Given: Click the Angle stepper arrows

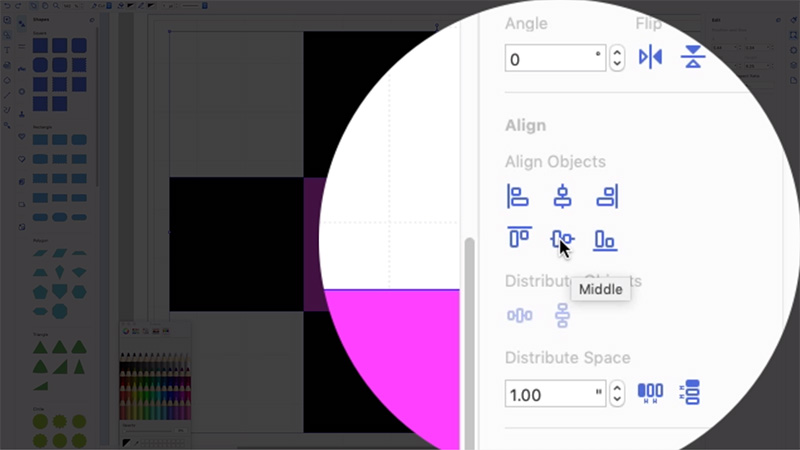Looking at the screenshot, I should tap(617, 59).
